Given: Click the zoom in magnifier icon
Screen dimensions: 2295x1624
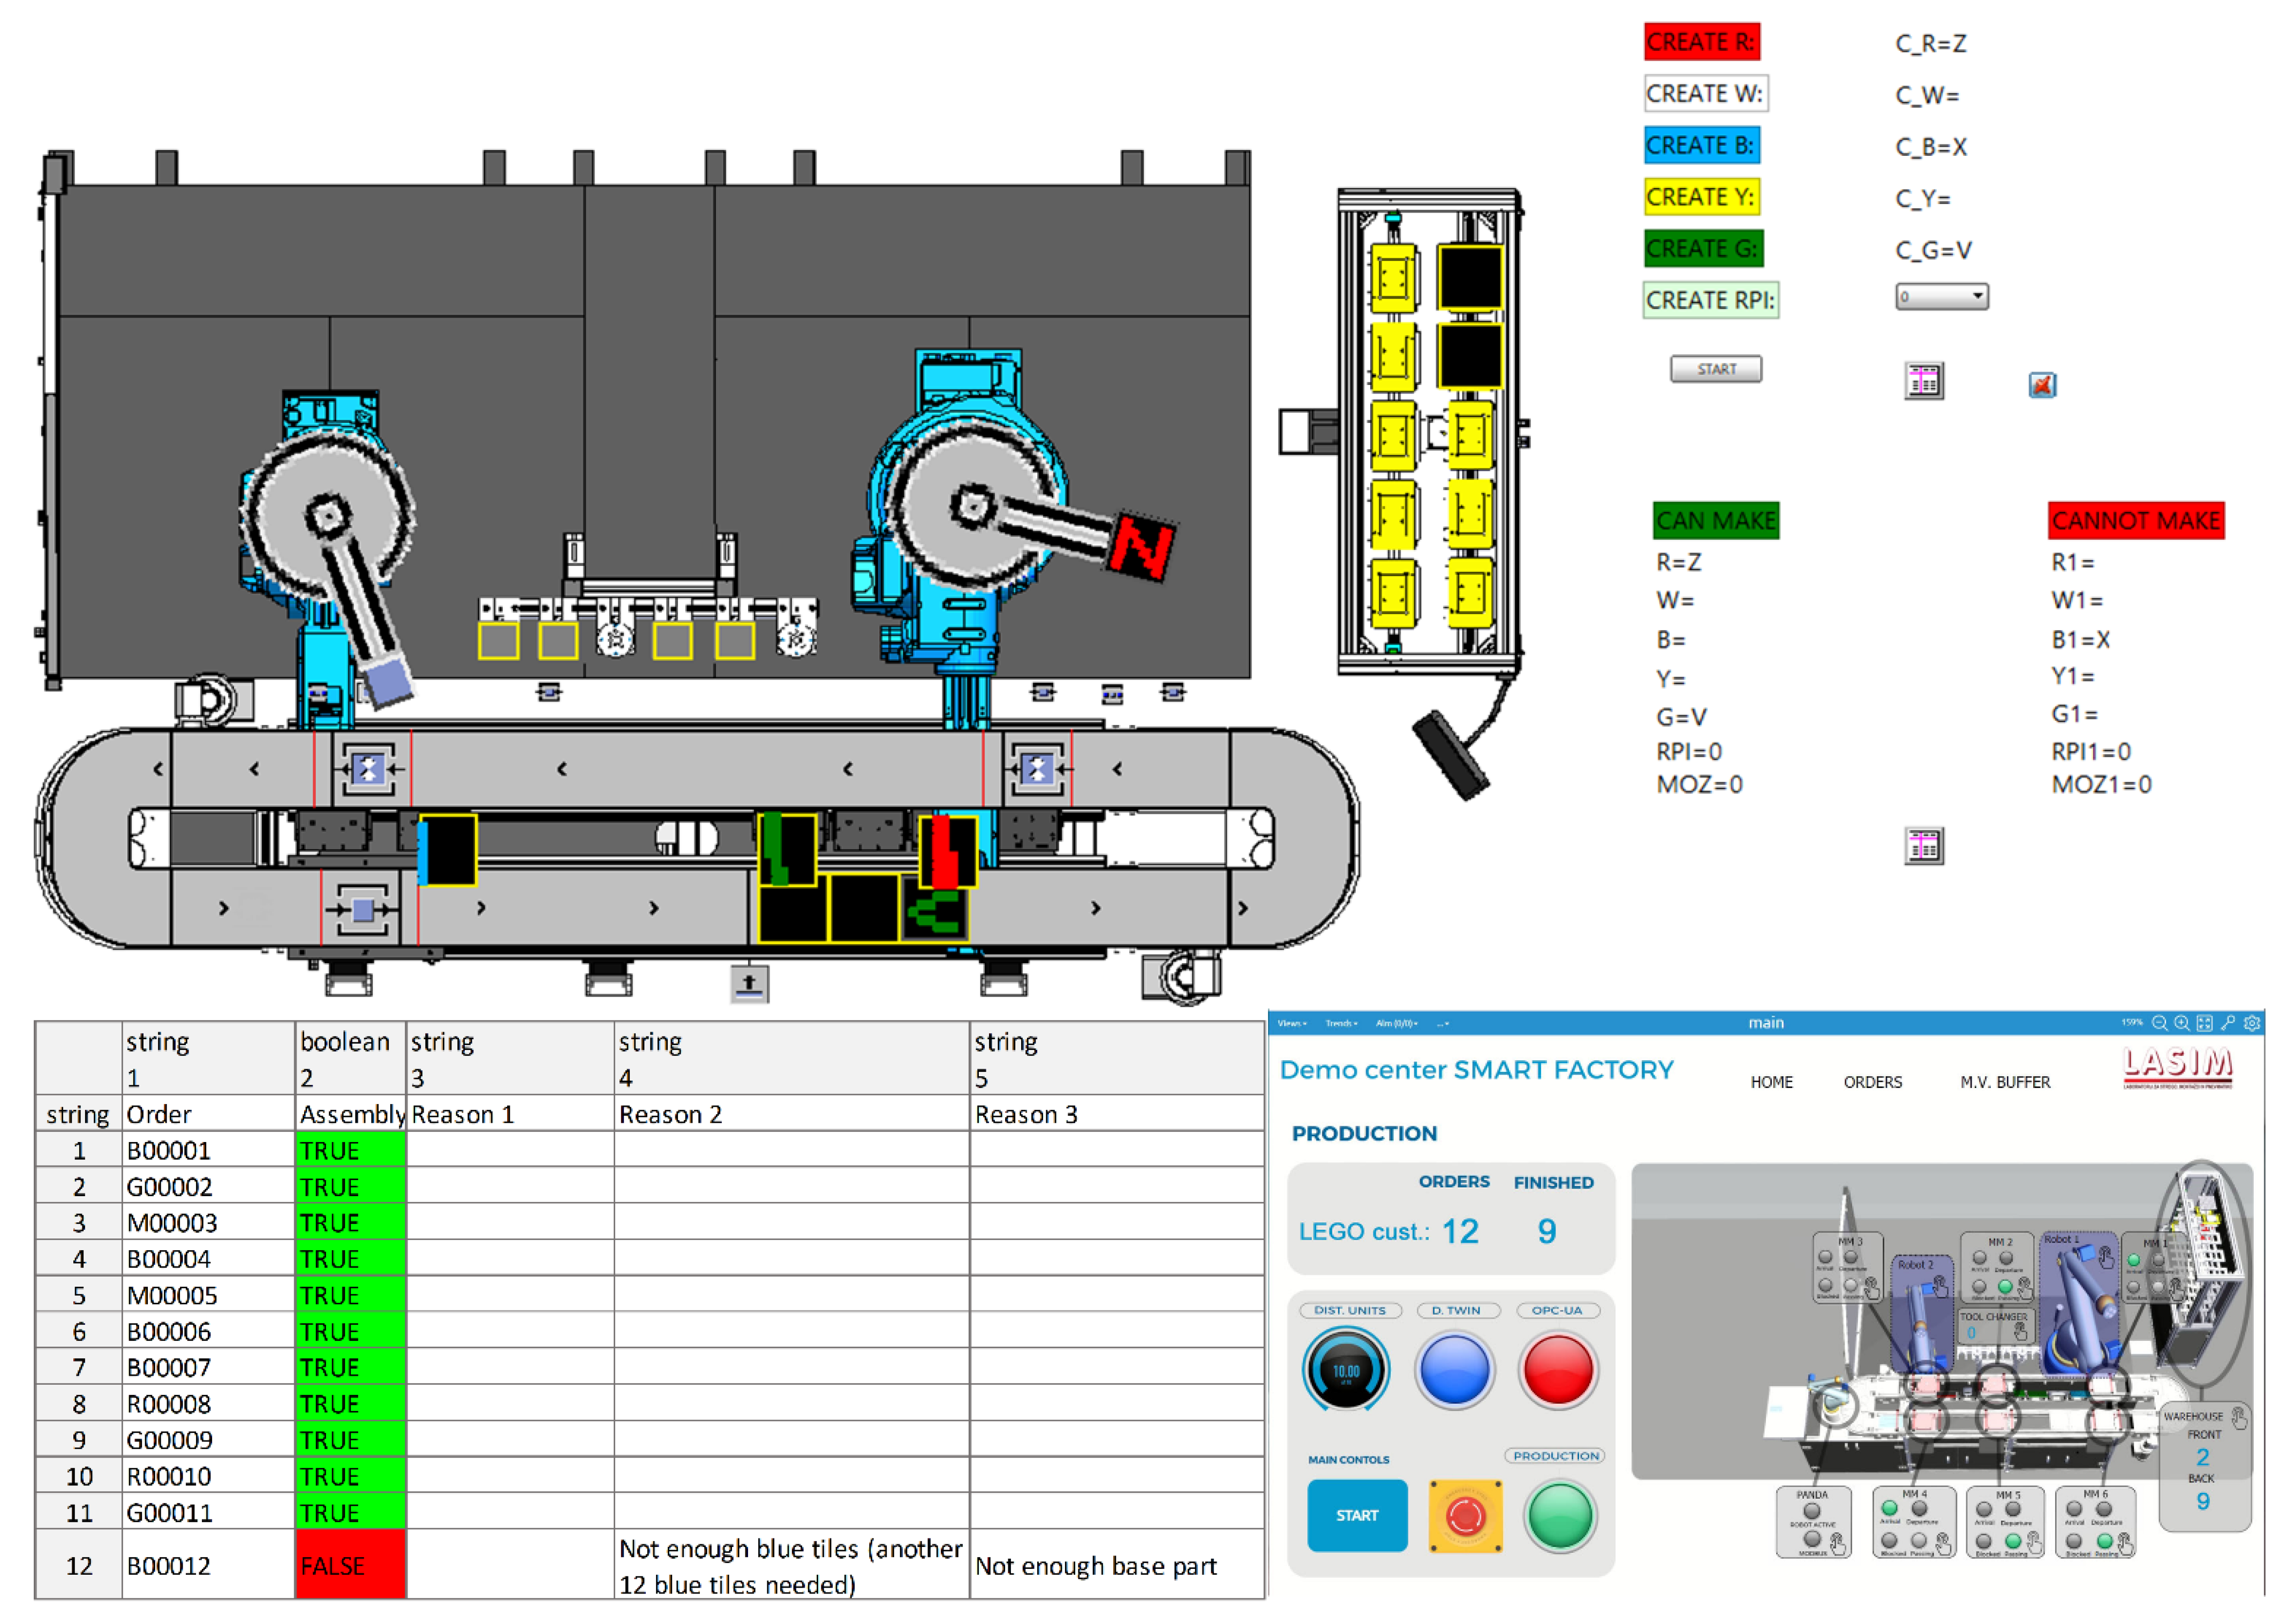Looking at the screenshot, I should point(2182,1023).
